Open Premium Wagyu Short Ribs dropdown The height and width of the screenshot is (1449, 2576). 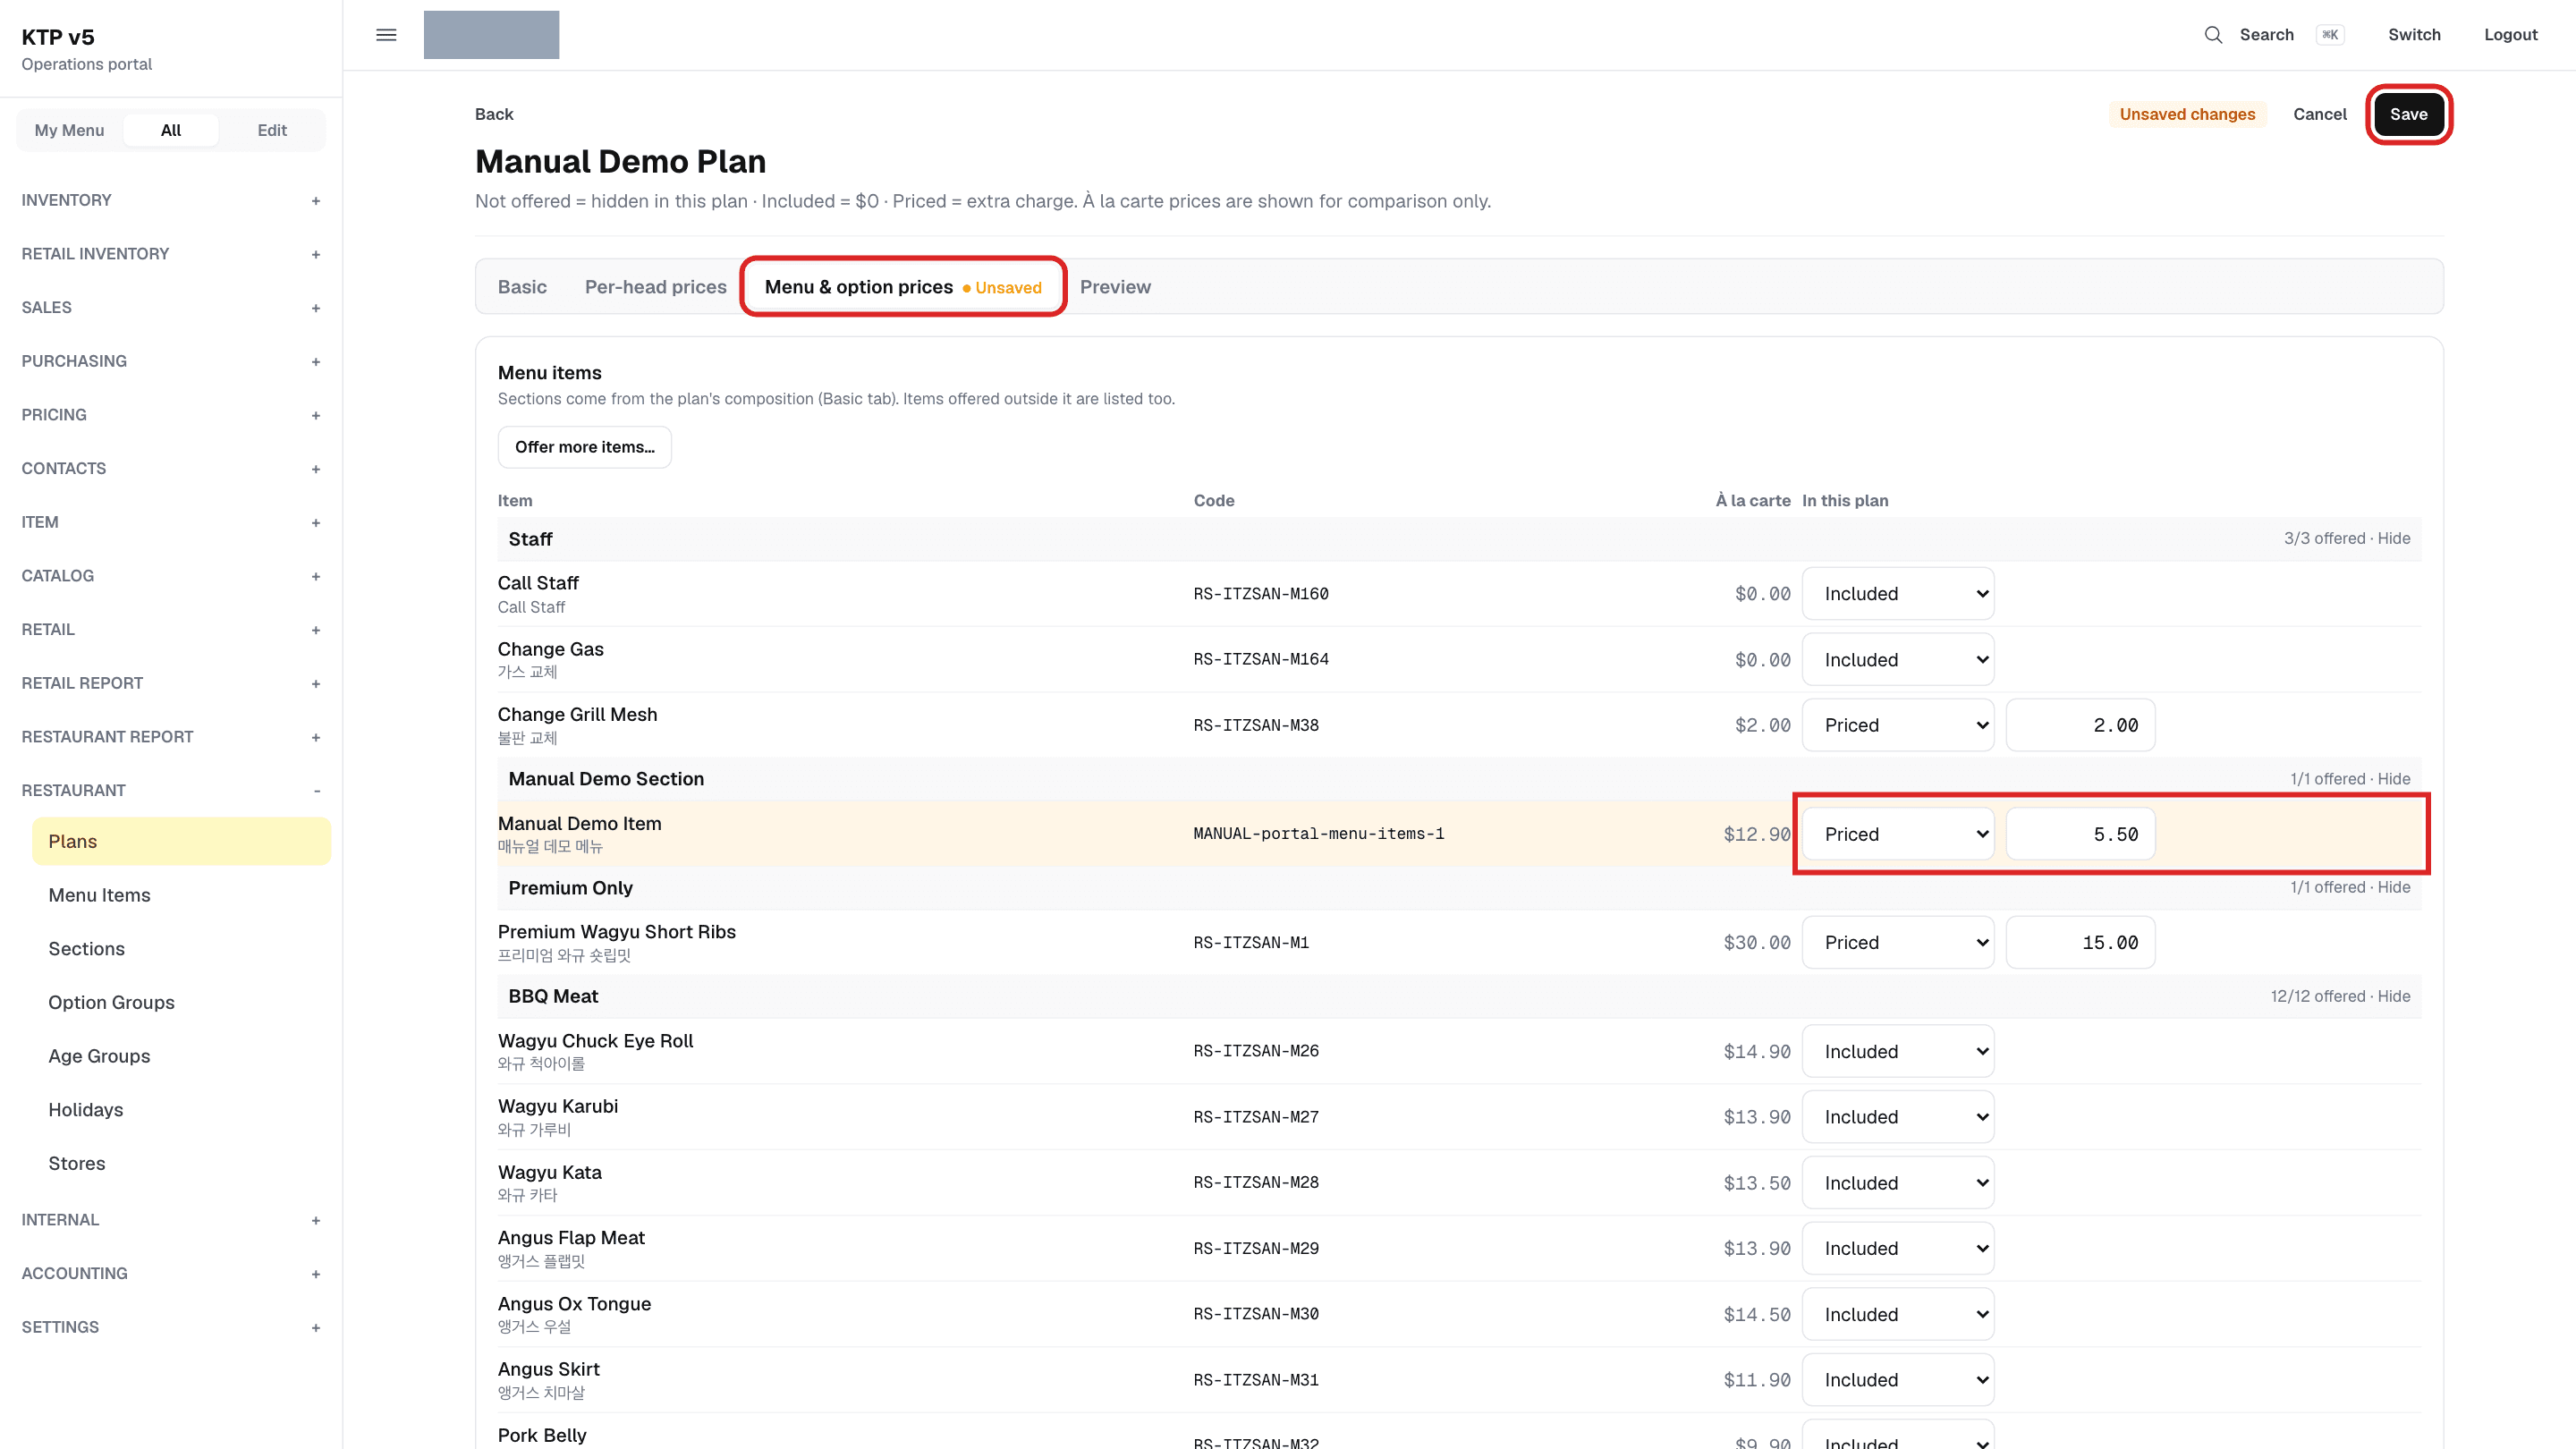1897,942
